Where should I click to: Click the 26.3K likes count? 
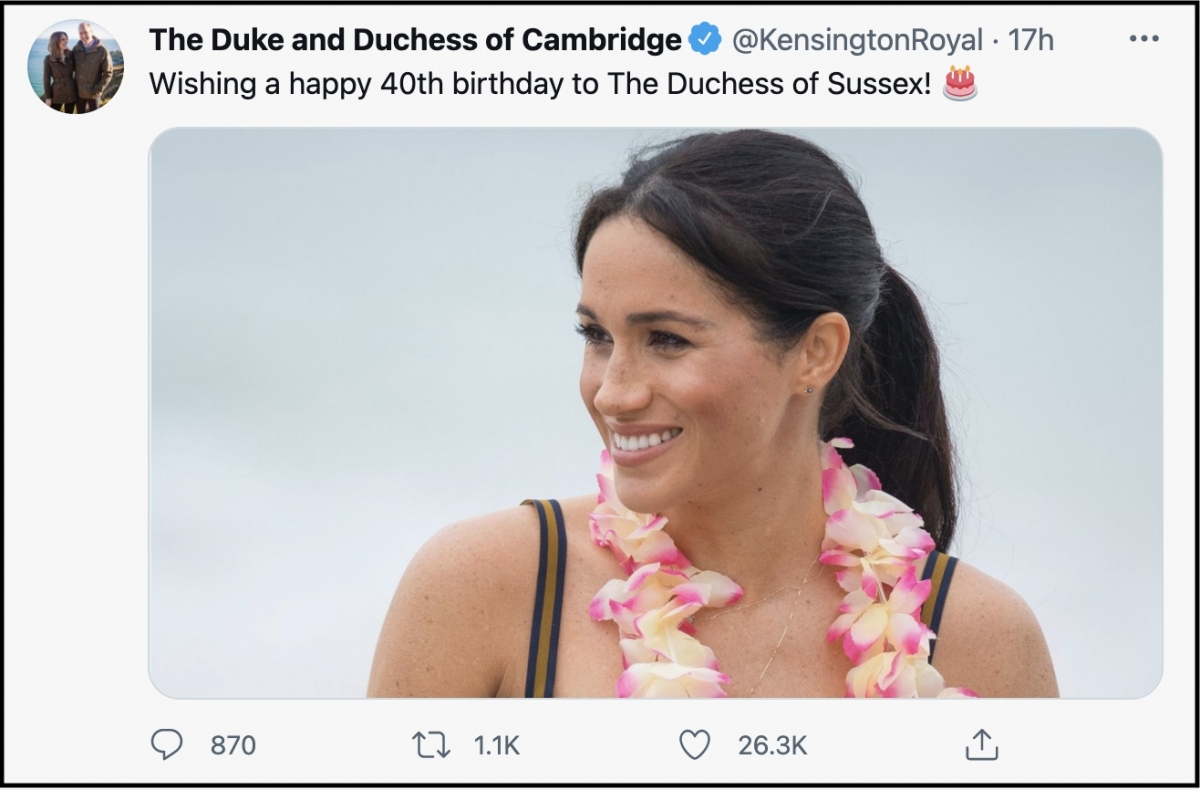(x=772, y=745)
